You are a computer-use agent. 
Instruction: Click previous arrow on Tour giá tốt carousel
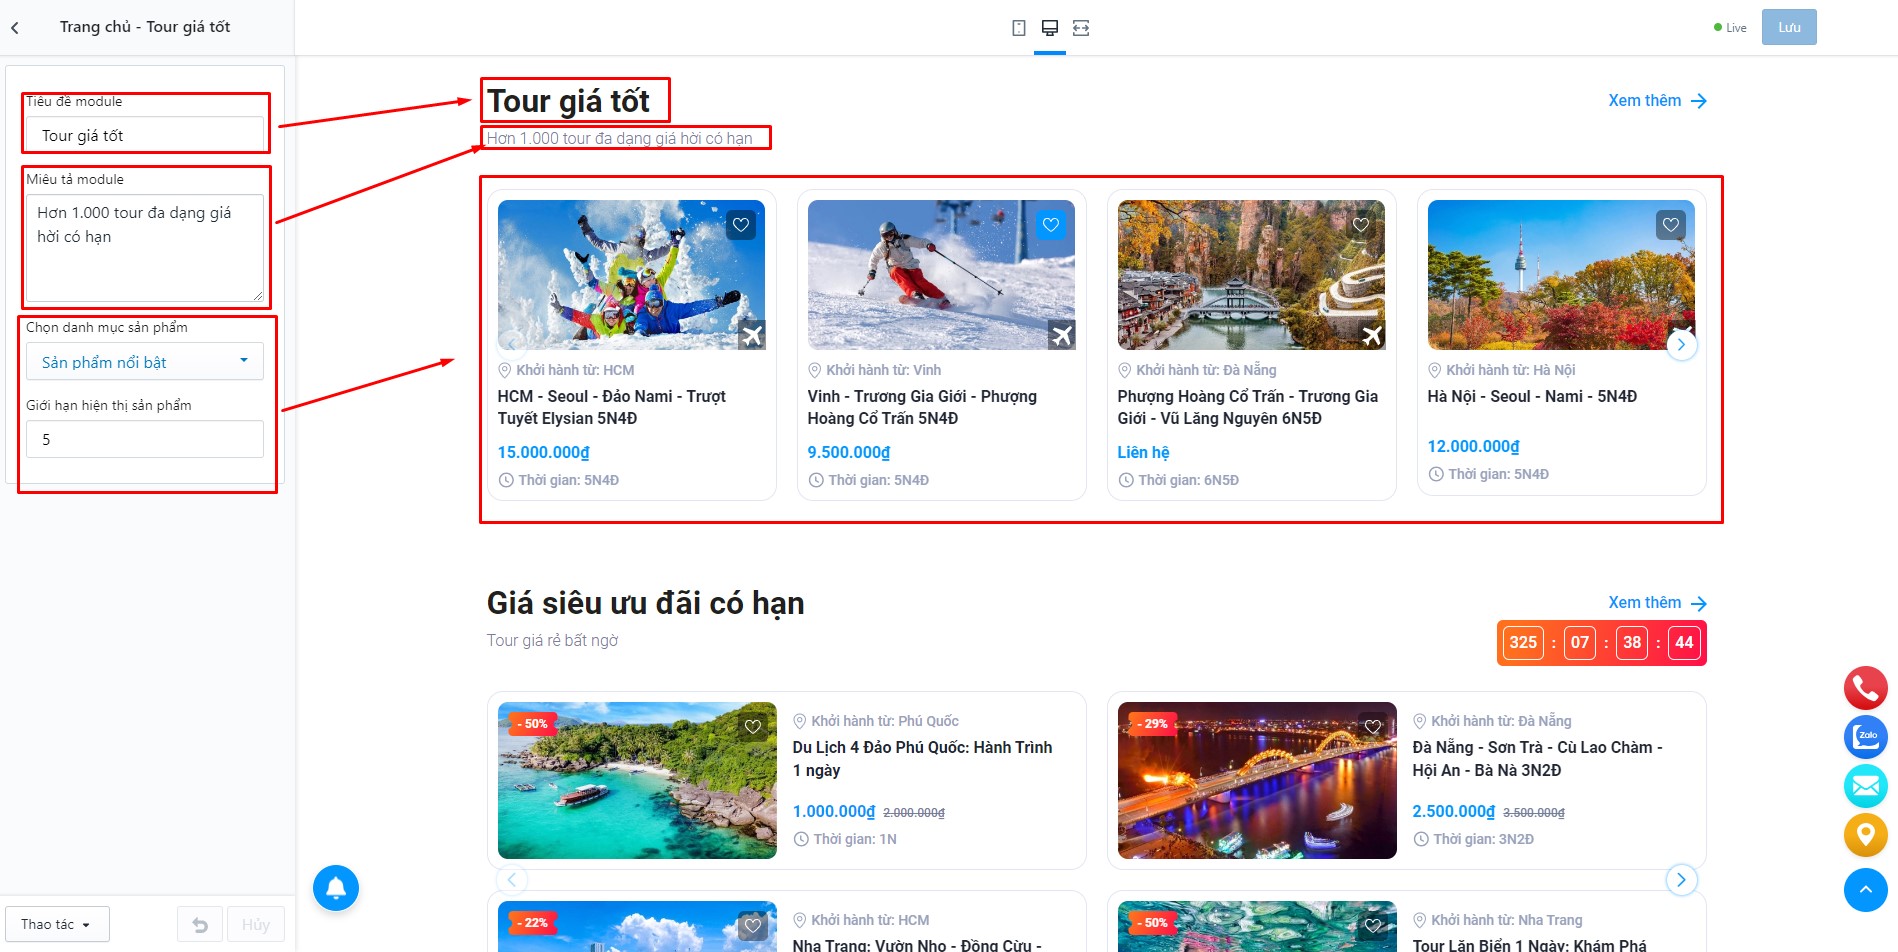(x=512, y=345)
